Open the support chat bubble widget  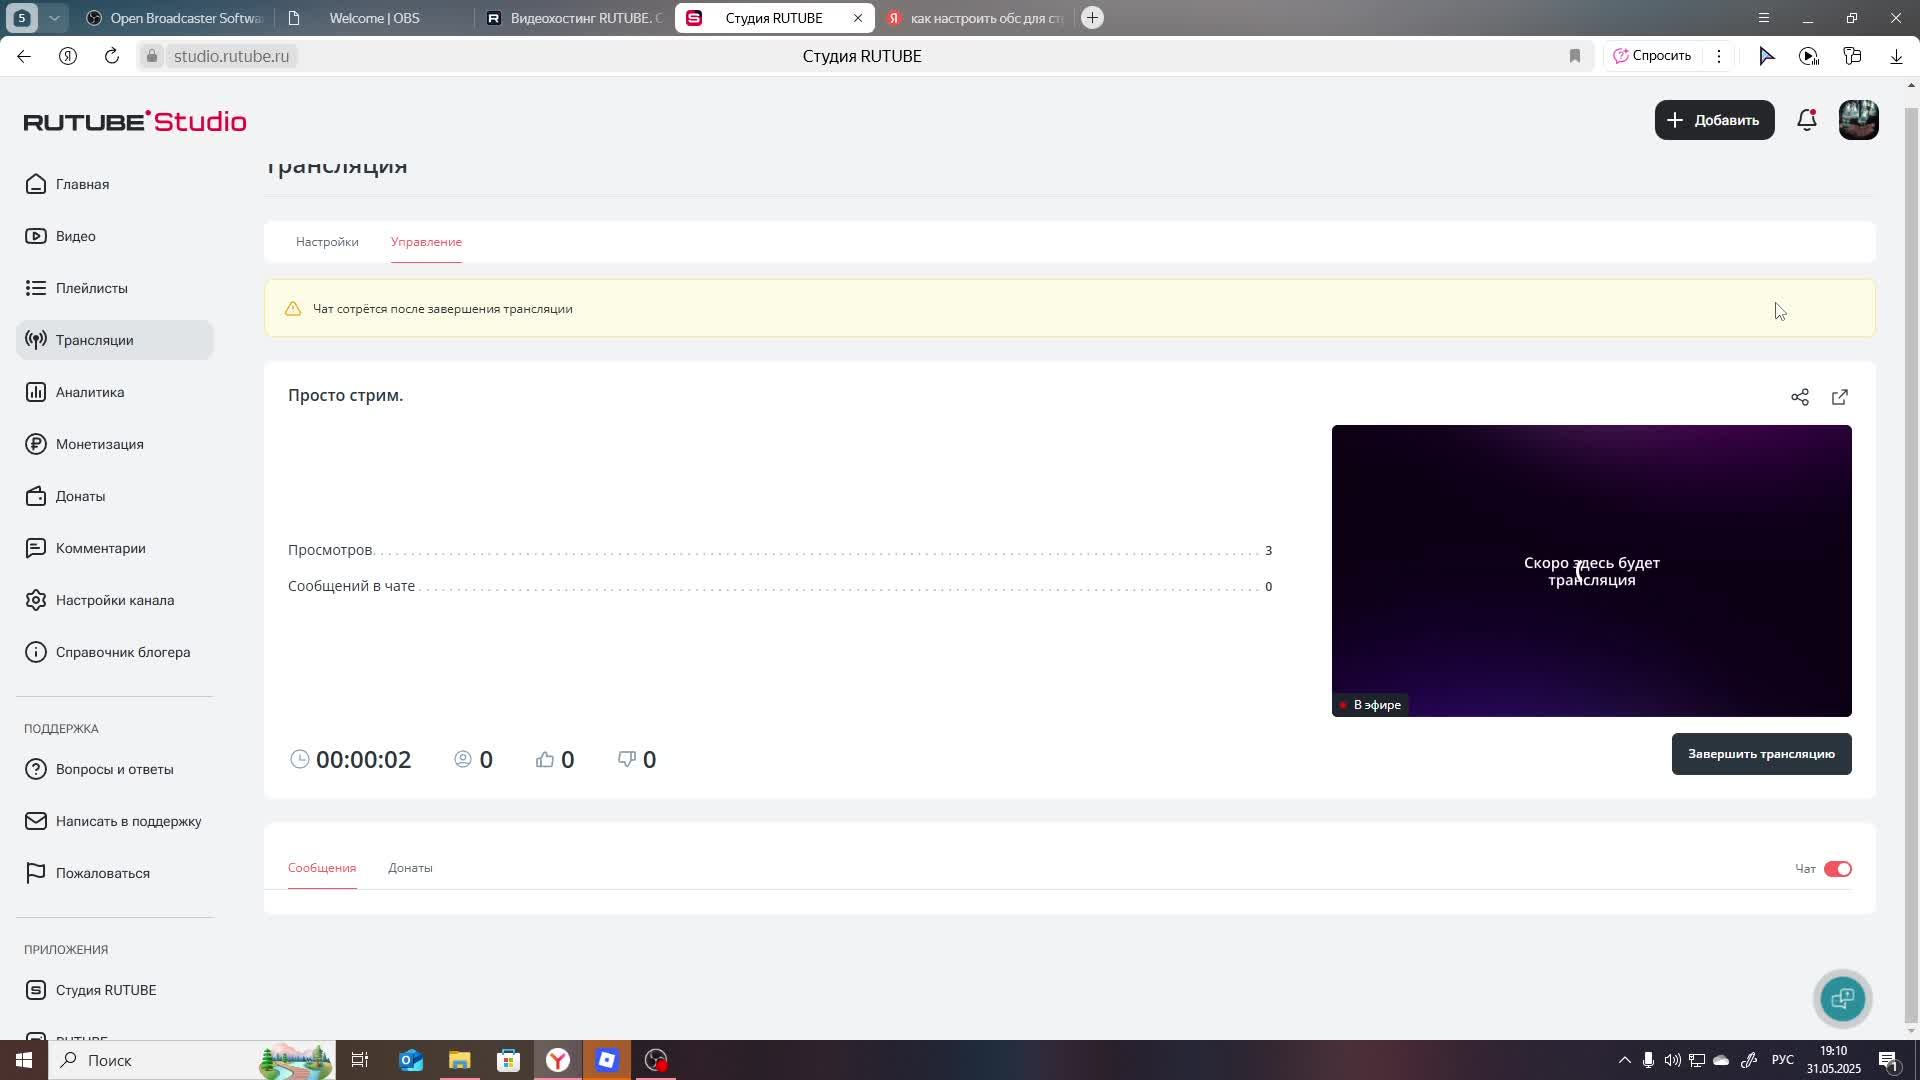(1842, 998)
